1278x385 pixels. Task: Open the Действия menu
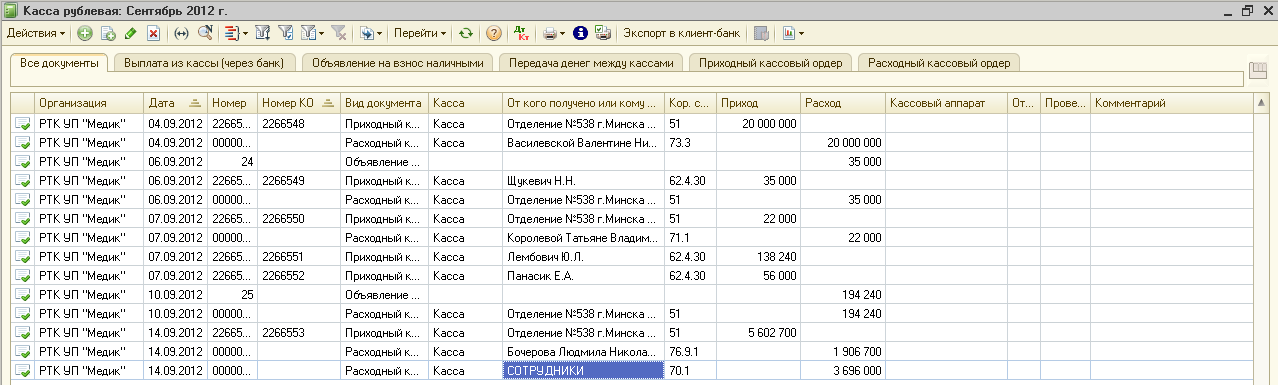(x=36, y=33)
